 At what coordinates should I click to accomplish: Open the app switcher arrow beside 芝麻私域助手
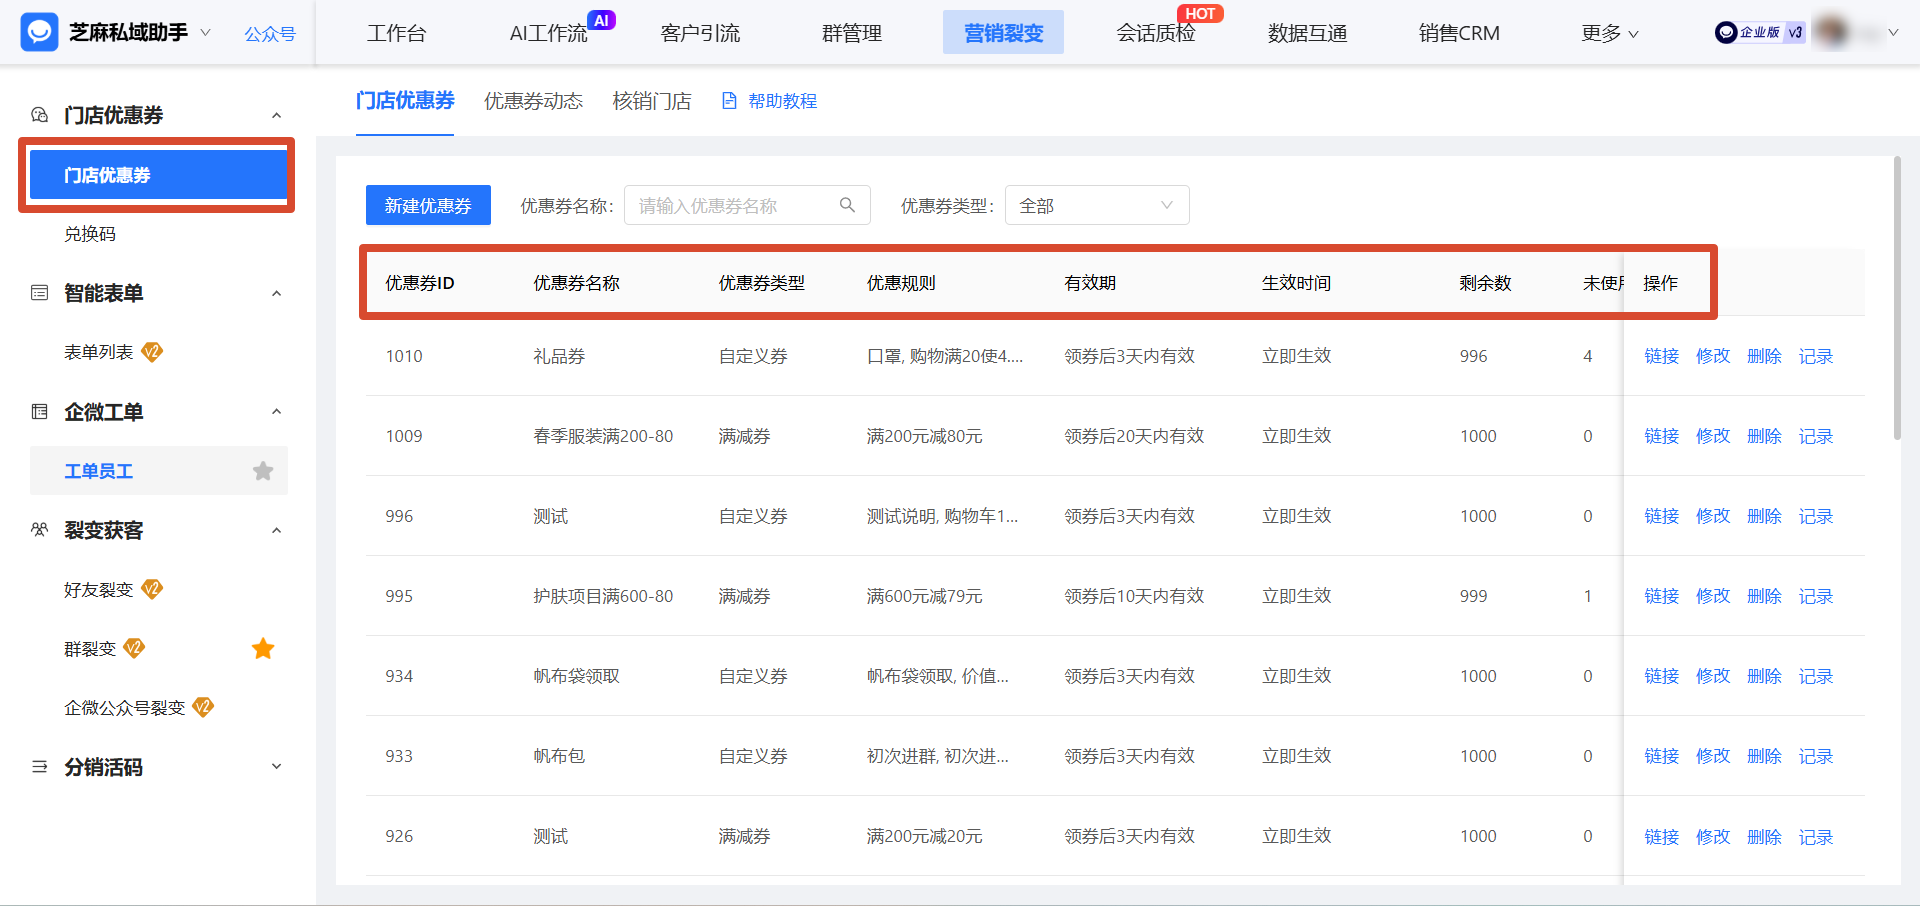206,33
